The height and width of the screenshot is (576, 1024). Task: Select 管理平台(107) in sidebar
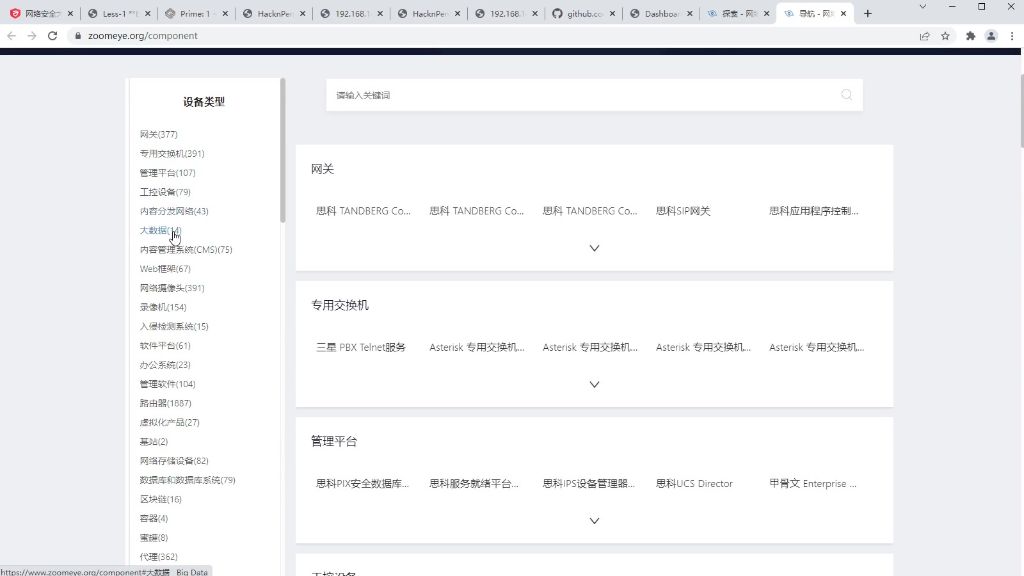point(167,173)
